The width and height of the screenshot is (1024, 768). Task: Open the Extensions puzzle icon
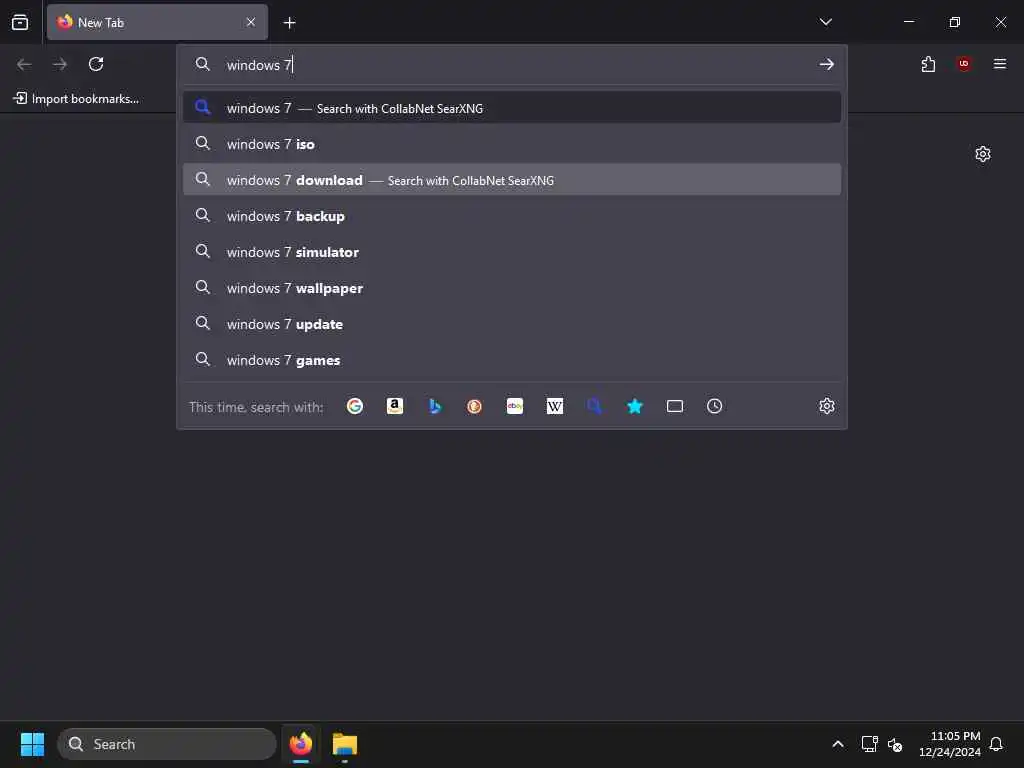(x=928, y=64)
